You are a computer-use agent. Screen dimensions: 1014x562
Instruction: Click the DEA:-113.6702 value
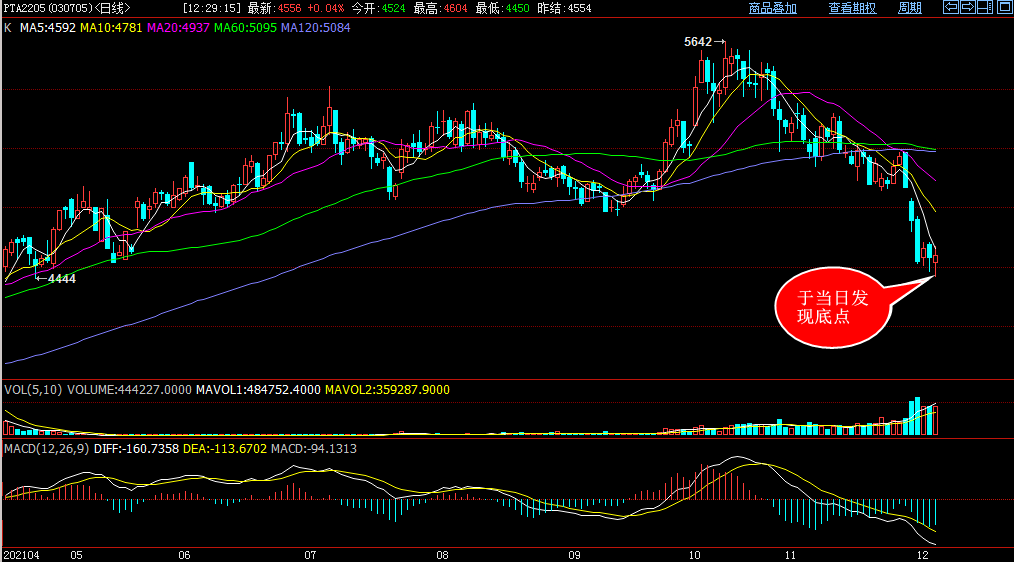225,449
